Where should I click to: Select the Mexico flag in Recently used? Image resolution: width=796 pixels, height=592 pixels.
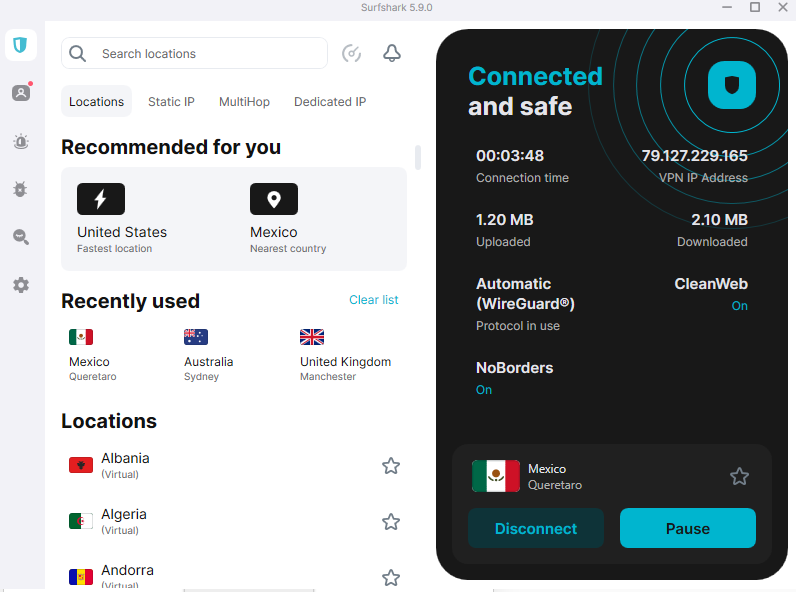[x=81, y=337]
